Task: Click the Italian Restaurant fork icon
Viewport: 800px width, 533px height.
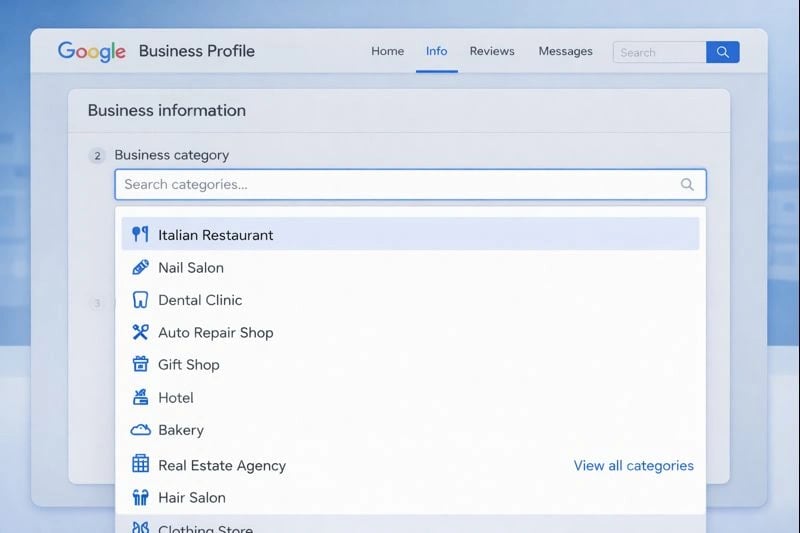Action: tap(140, 234)
